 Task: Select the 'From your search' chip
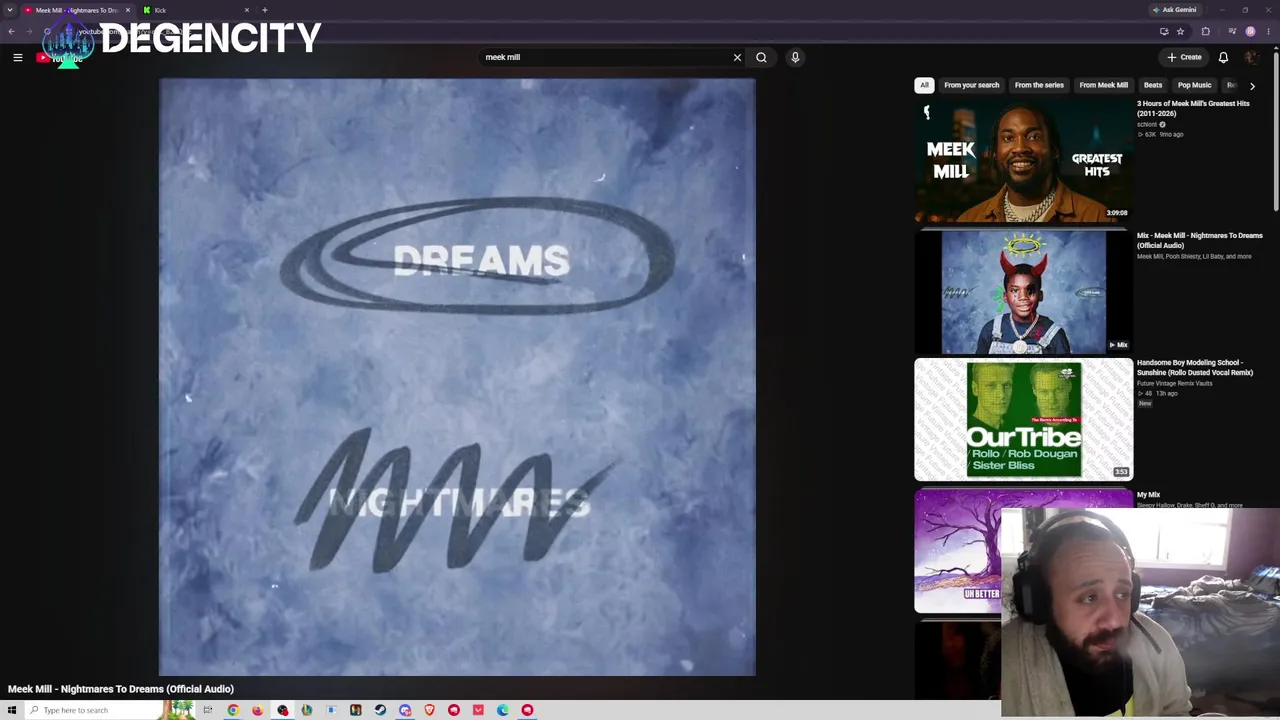[971, 85]
